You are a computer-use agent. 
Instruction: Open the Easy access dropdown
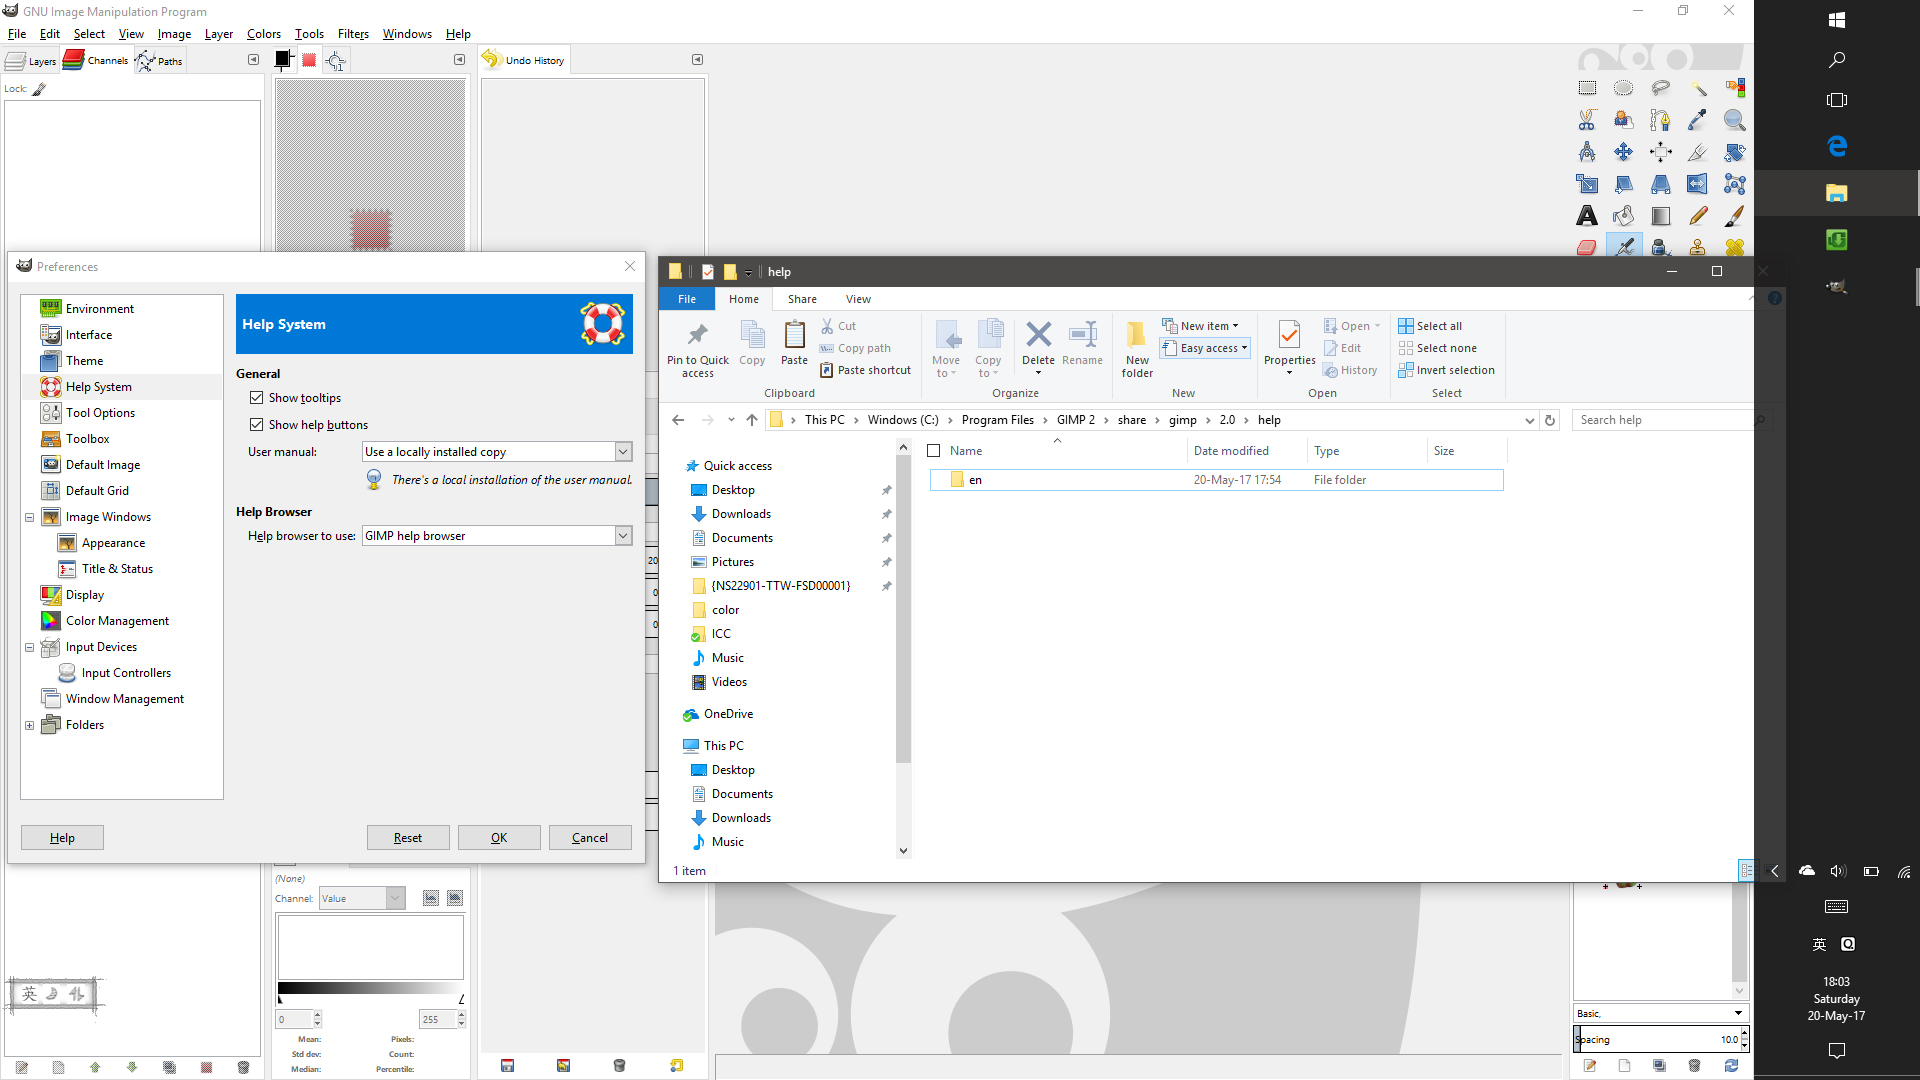[x=1205, y=348]
